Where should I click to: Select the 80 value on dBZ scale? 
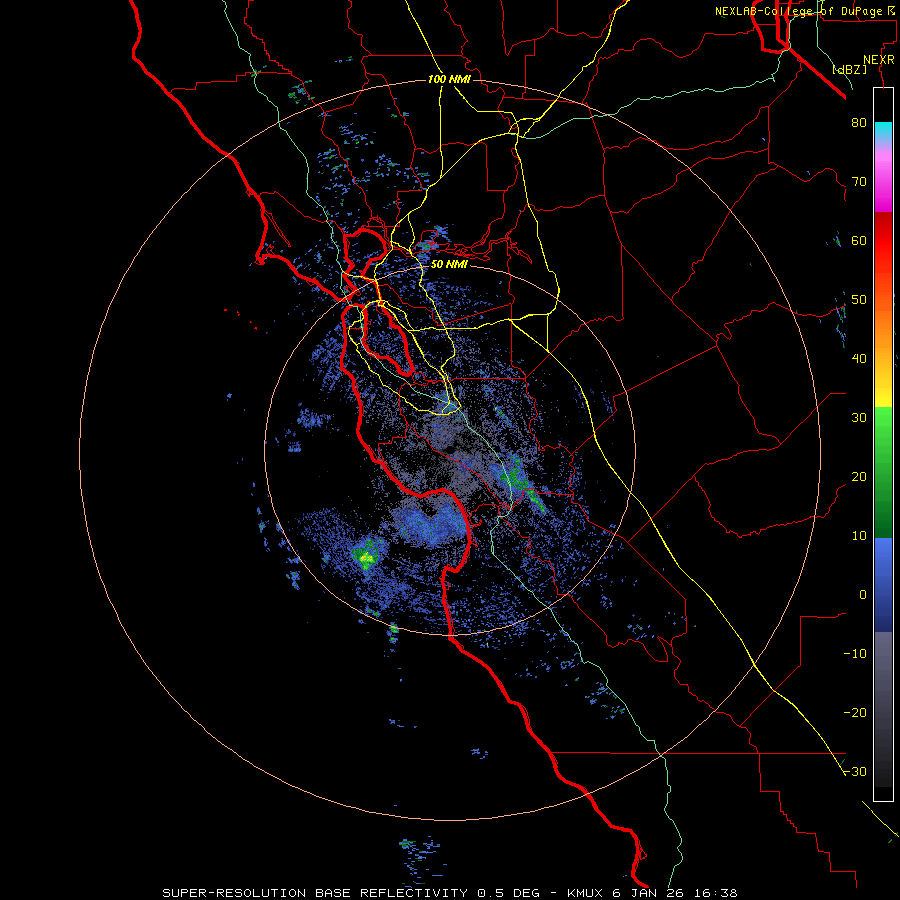859,123
